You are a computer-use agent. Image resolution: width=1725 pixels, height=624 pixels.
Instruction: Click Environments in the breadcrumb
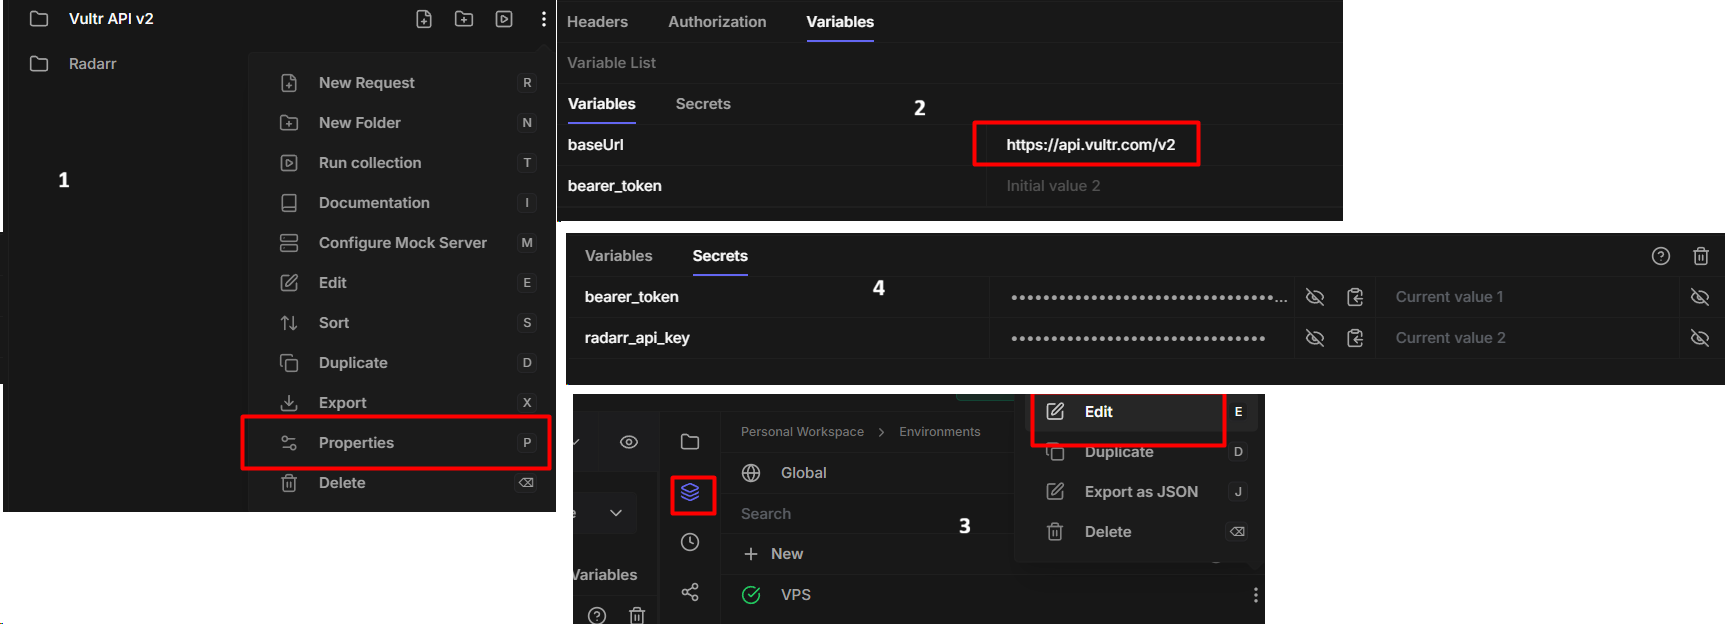(x=939, y=432)
